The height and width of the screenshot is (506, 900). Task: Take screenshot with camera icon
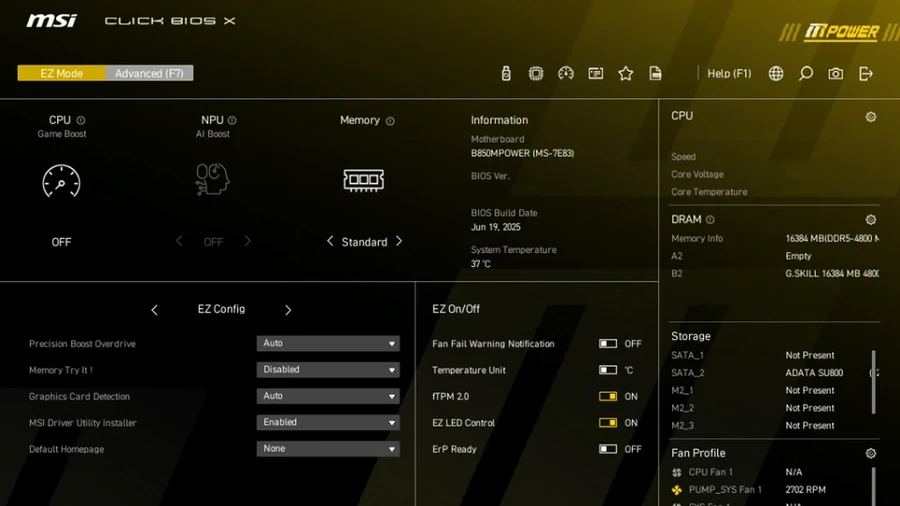tap(836, 73)
